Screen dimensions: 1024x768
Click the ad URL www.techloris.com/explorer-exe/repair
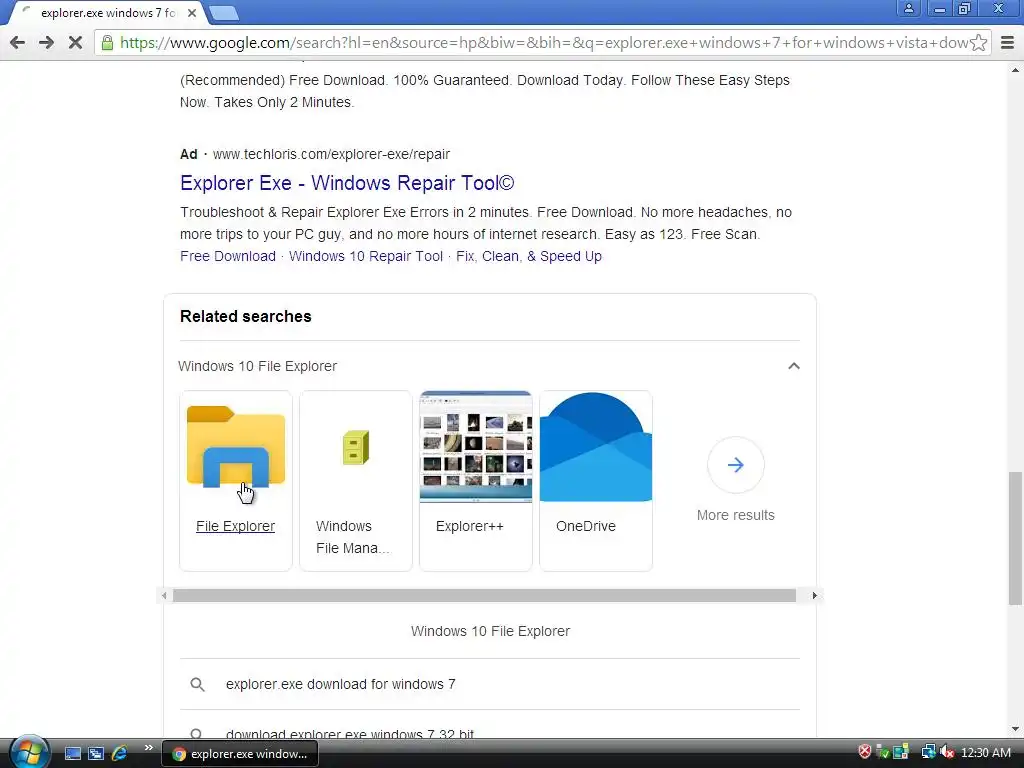(331, 154)
